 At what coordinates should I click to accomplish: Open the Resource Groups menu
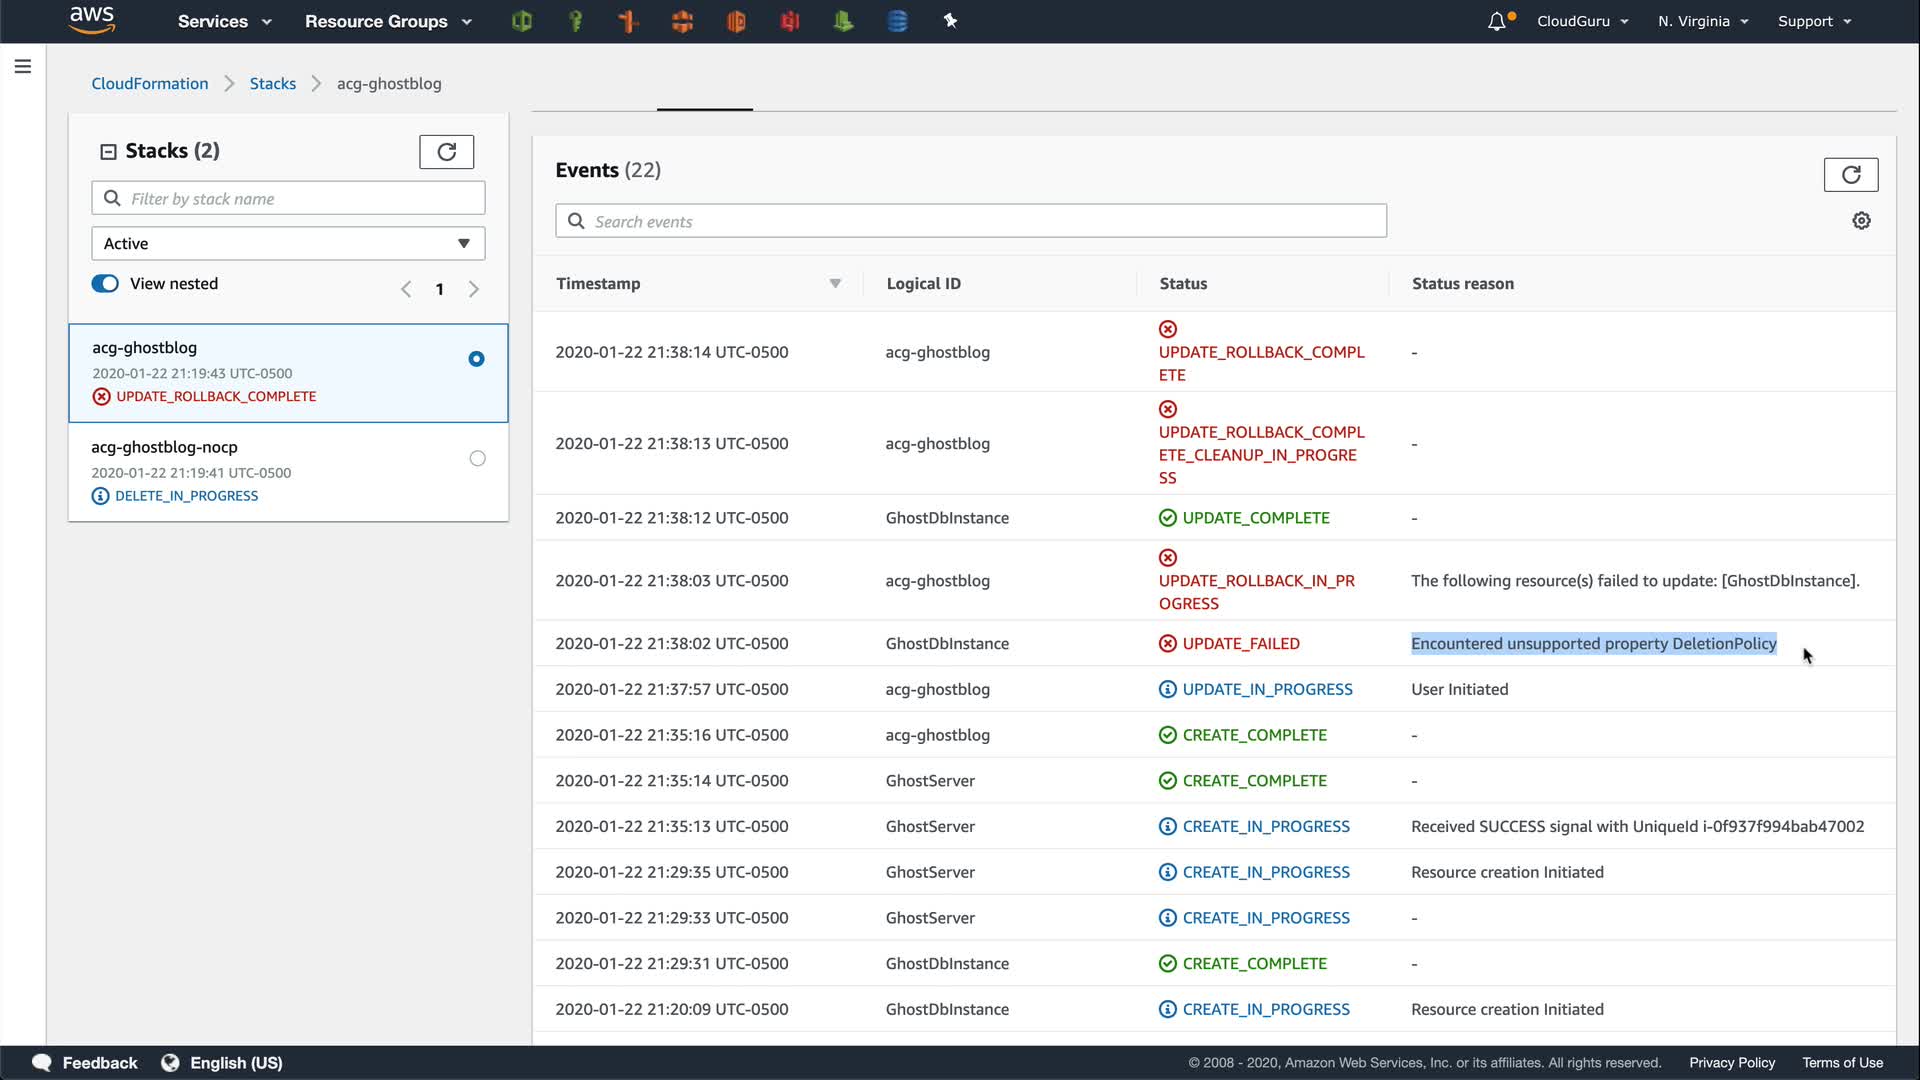(387, 21)
